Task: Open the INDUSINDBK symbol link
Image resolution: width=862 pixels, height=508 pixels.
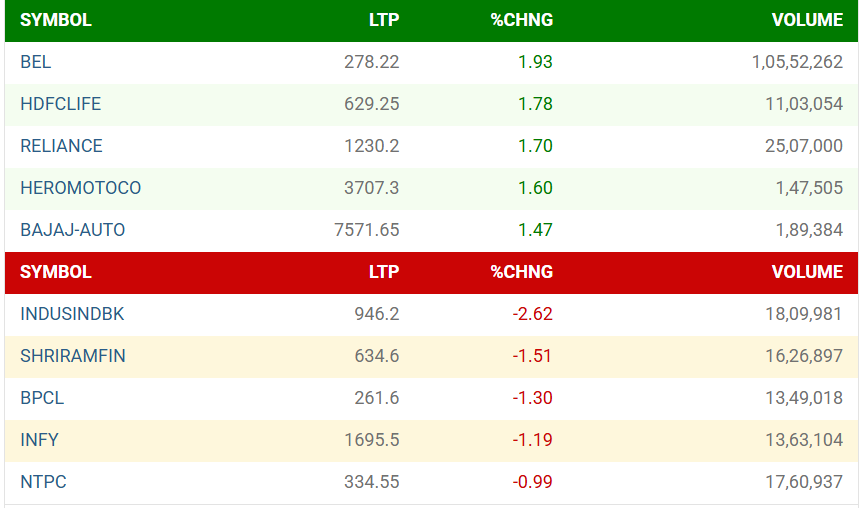Action: pos(72,314)
